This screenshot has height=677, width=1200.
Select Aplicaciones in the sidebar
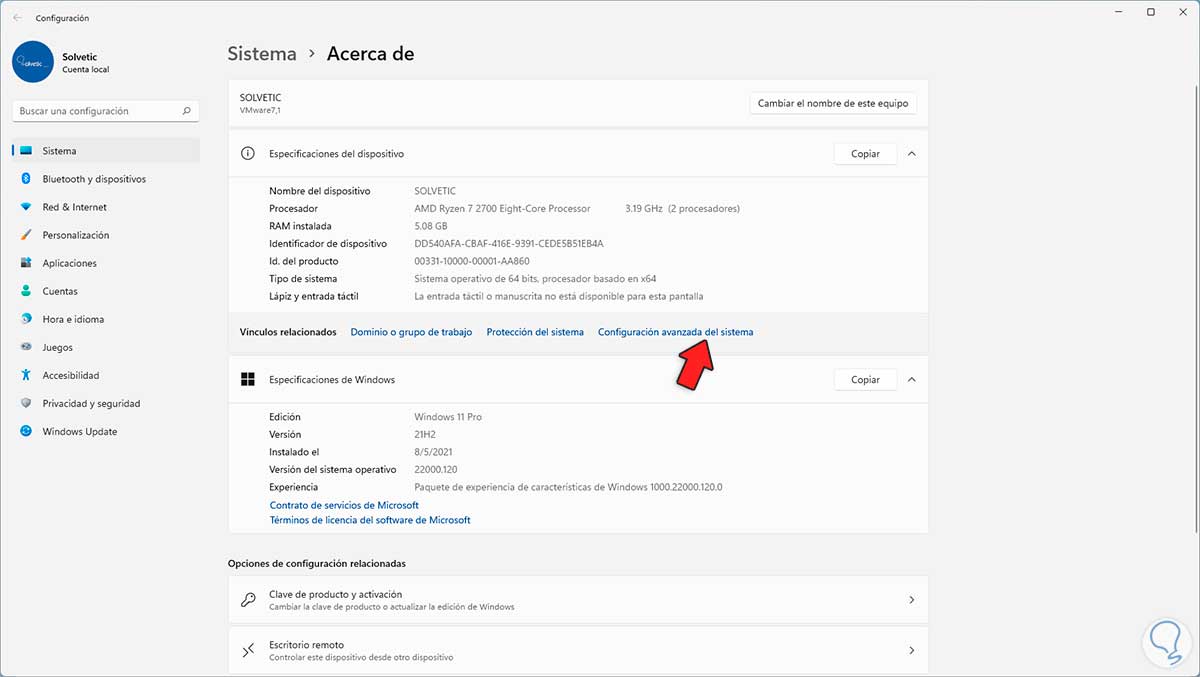coord(106,263)
